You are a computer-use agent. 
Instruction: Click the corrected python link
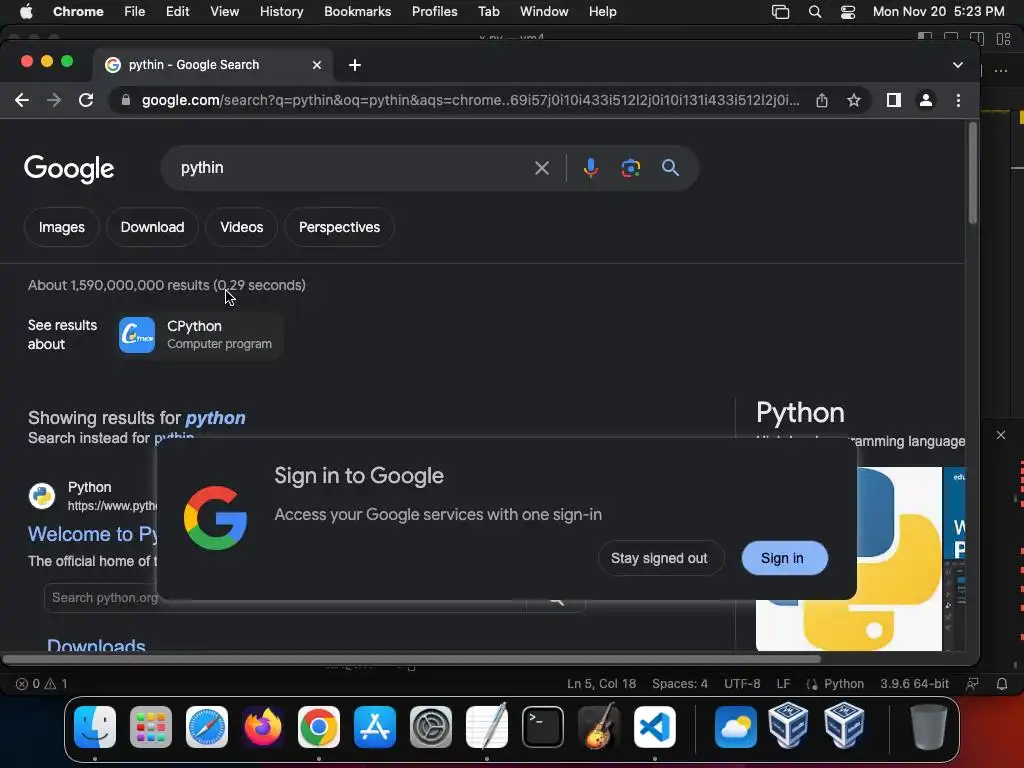216,418
